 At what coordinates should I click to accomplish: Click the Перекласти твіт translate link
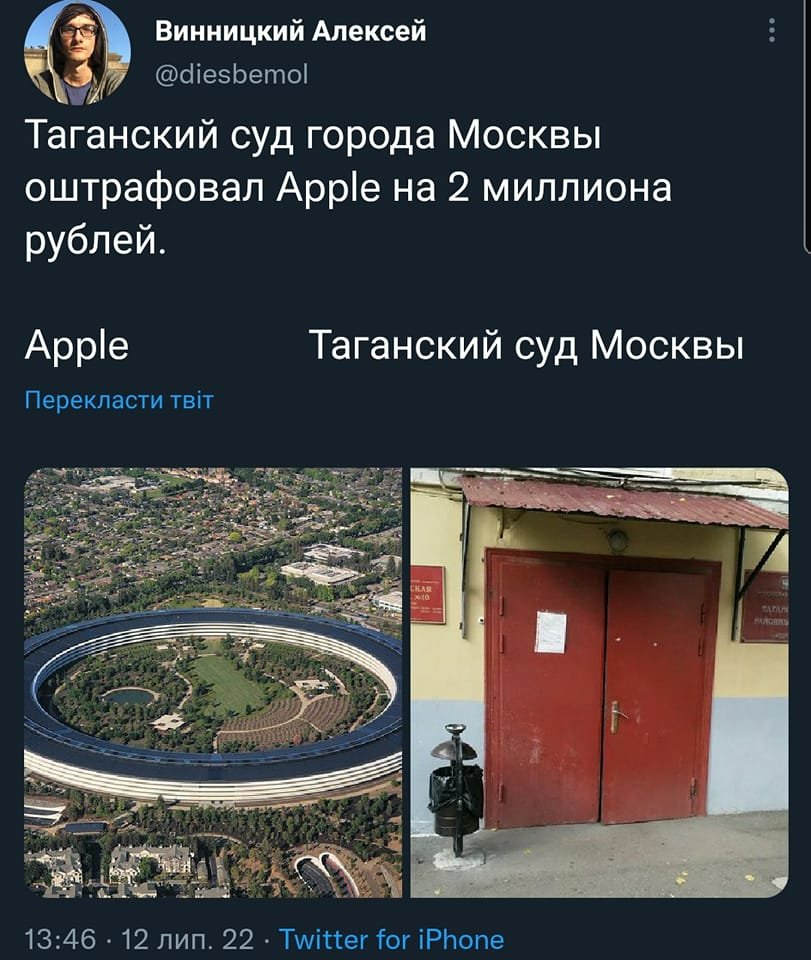point(119,400)
